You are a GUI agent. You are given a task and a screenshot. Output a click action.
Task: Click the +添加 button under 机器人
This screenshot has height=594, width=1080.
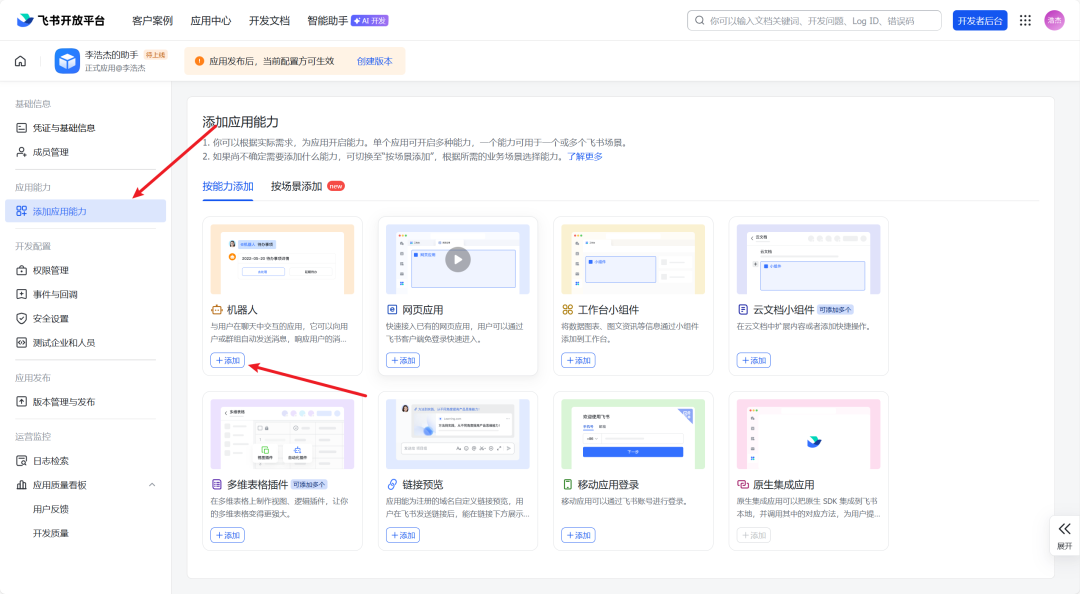point(226,360)
